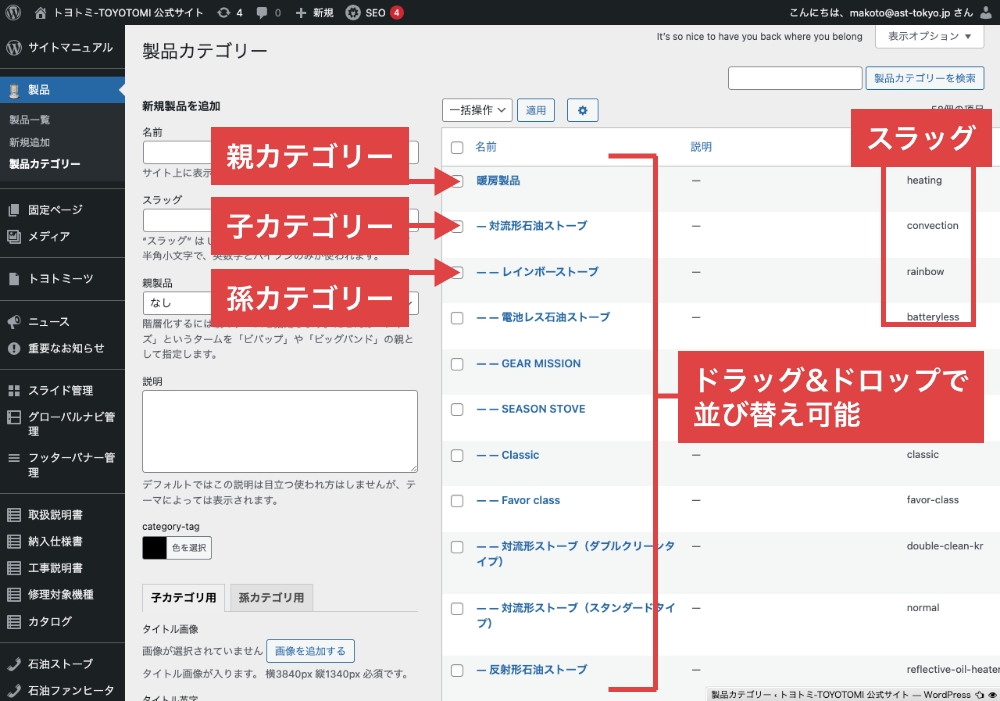Open the 取扱説明書 list icon
Image resolution: width=1000 pixels, height=701 pixels.
click(14, 515)
